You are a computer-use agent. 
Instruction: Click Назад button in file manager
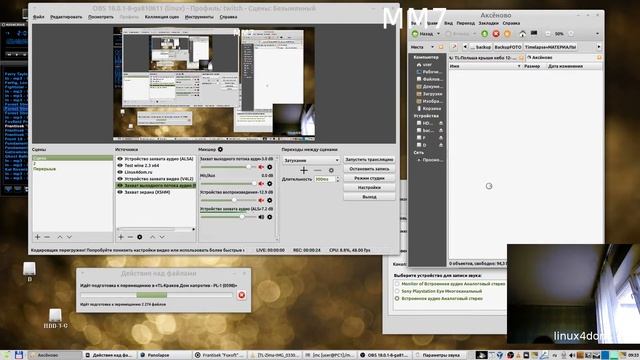[423, 34]
